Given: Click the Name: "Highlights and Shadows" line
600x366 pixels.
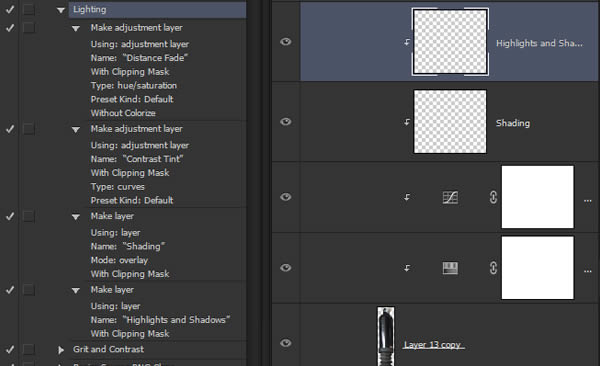Looking at the screenshot, I should (x=160, y=320).
